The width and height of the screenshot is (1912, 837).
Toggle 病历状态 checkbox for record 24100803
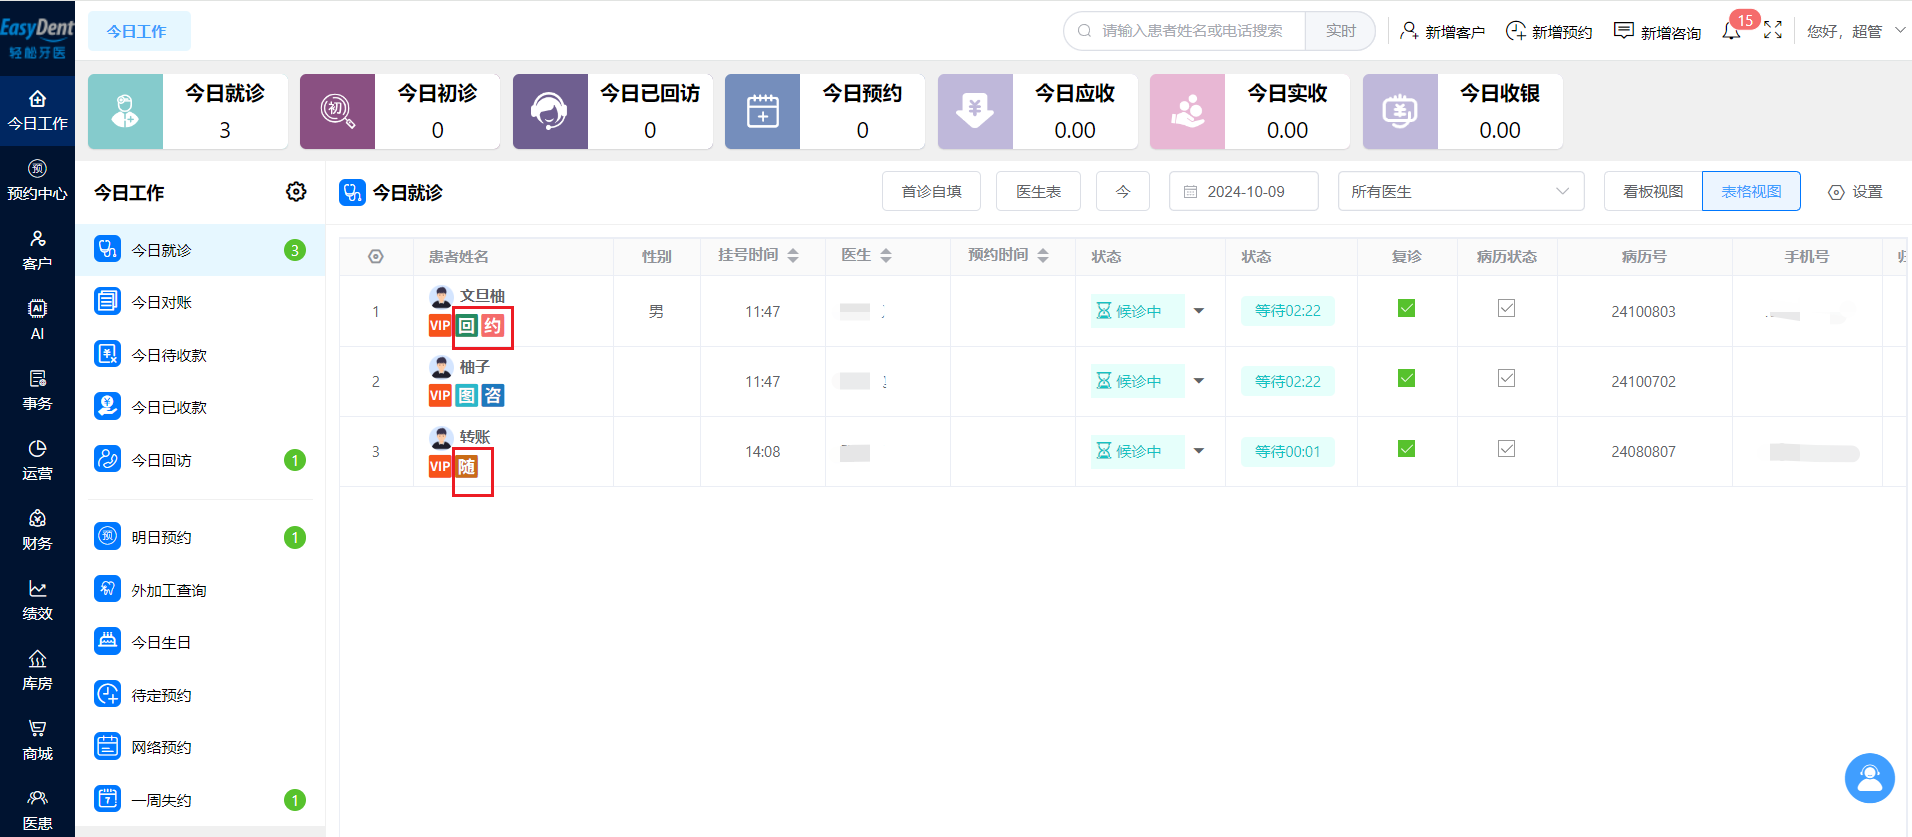[x=1506, y=308]
